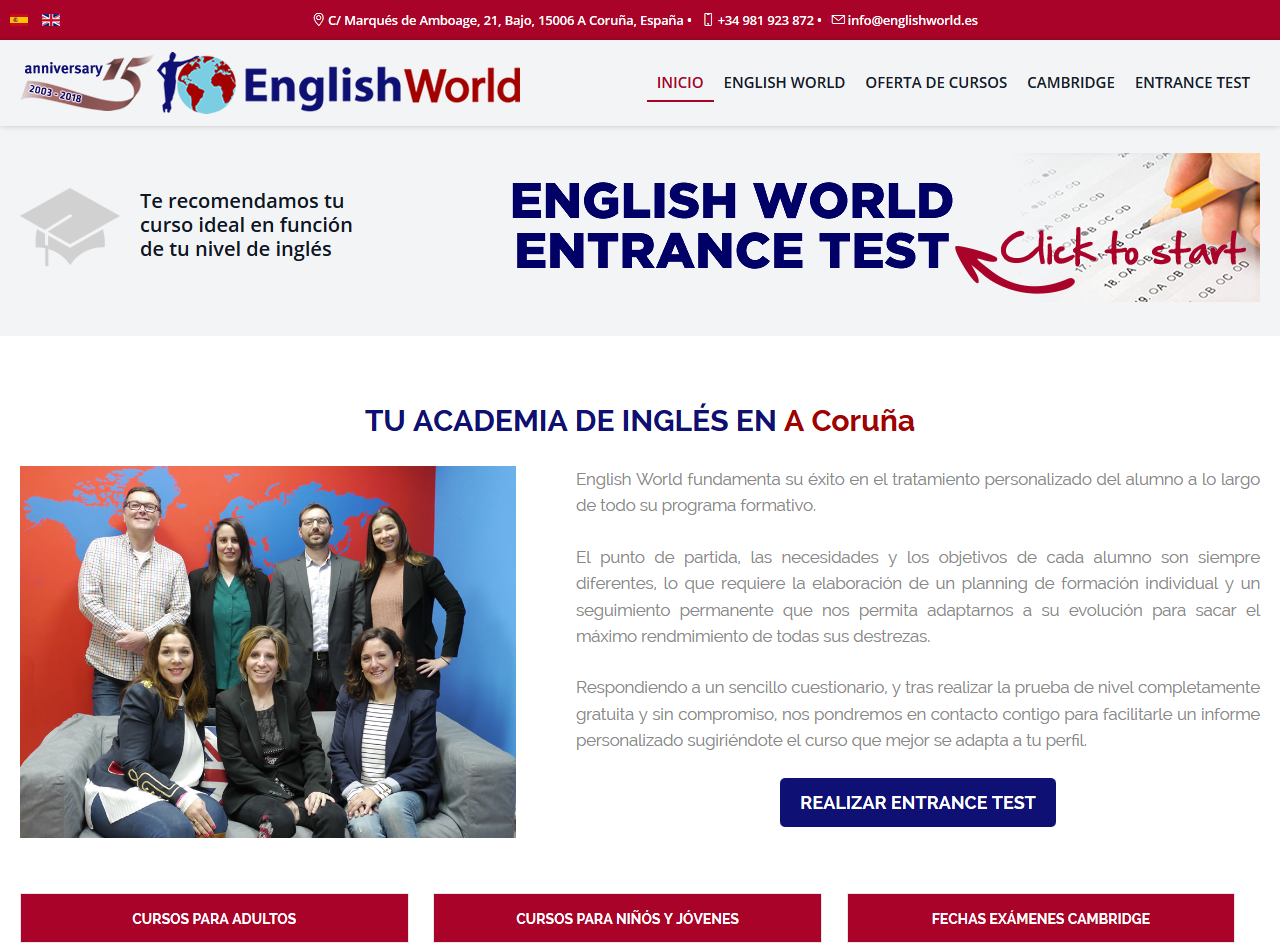1280x950 pixels.
Task: Open the INICIO menu item
Action: coord(680,83)
